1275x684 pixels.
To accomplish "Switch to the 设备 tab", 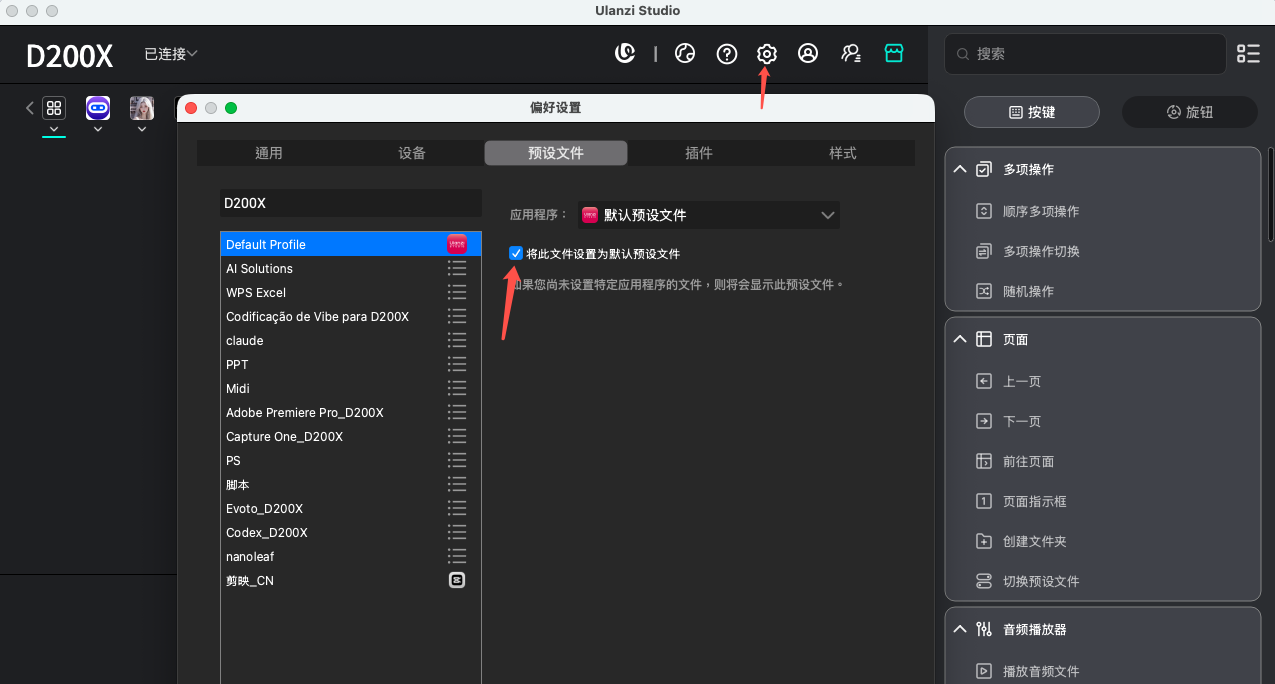I will coord(412,153).
